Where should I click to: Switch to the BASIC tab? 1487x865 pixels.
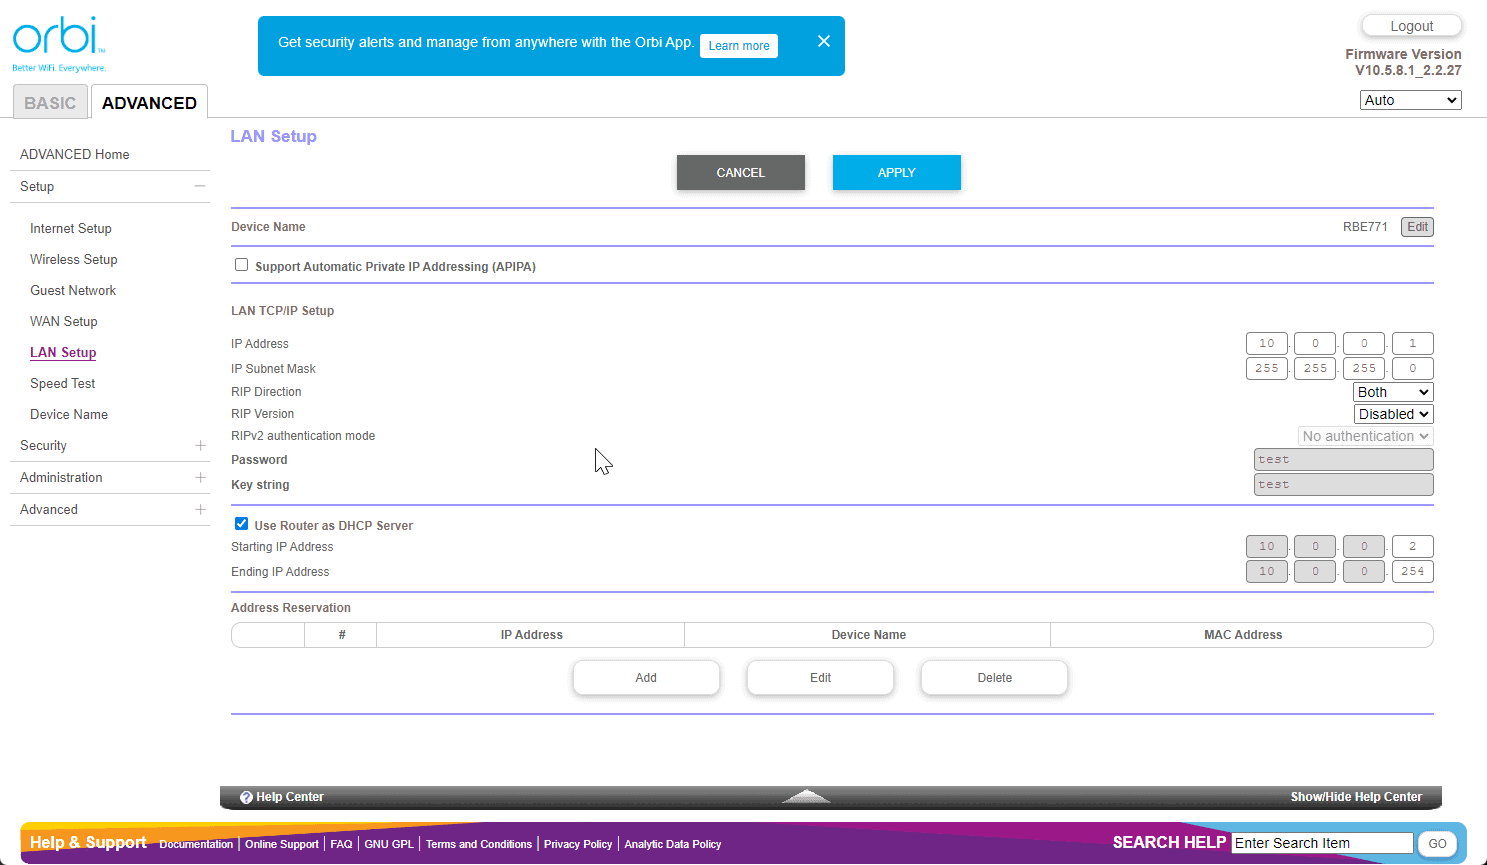(50, 103)
